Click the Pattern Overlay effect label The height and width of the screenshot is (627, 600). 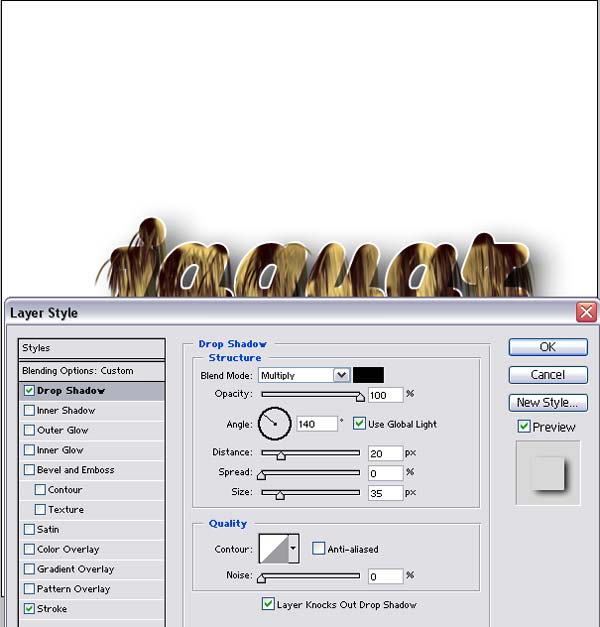point(74,589)
